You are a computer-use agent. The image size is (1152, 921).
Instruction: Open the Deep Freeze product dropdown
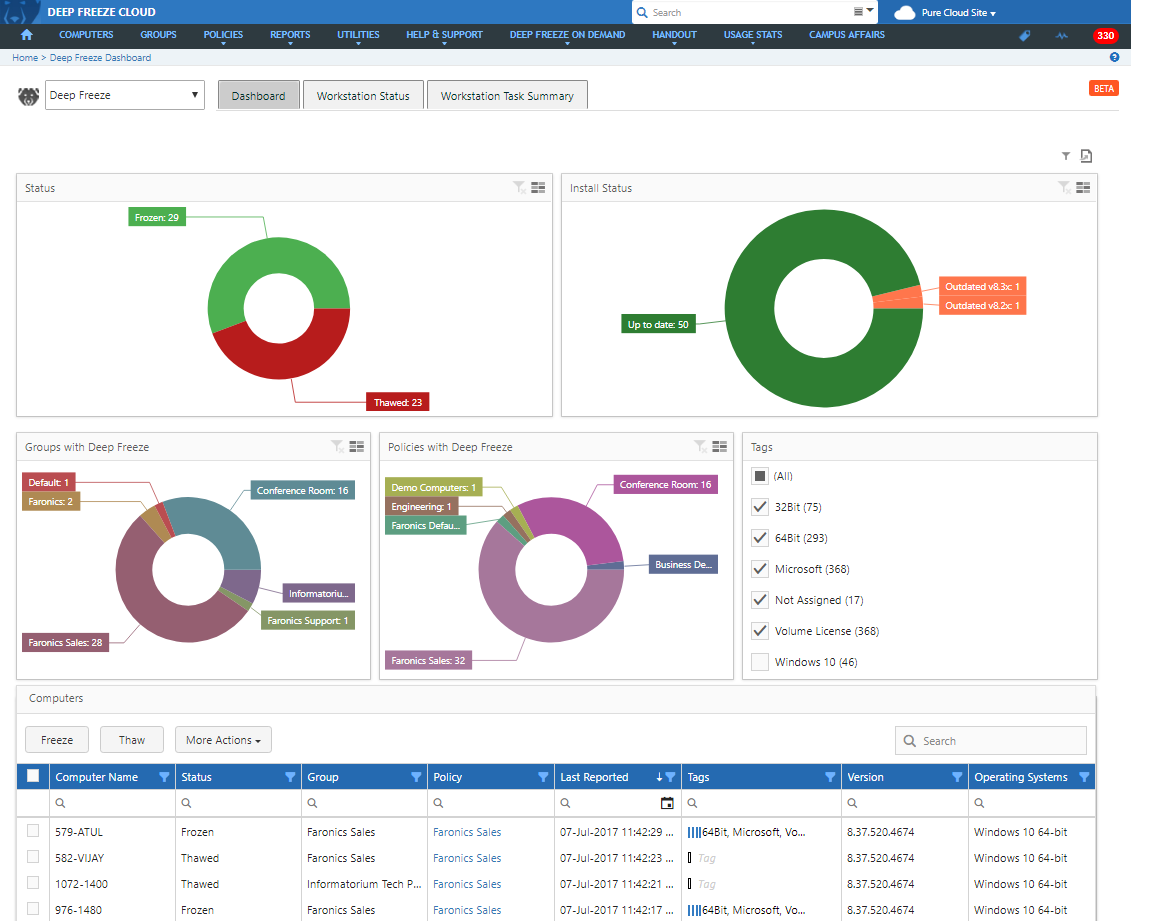[125, 96]
